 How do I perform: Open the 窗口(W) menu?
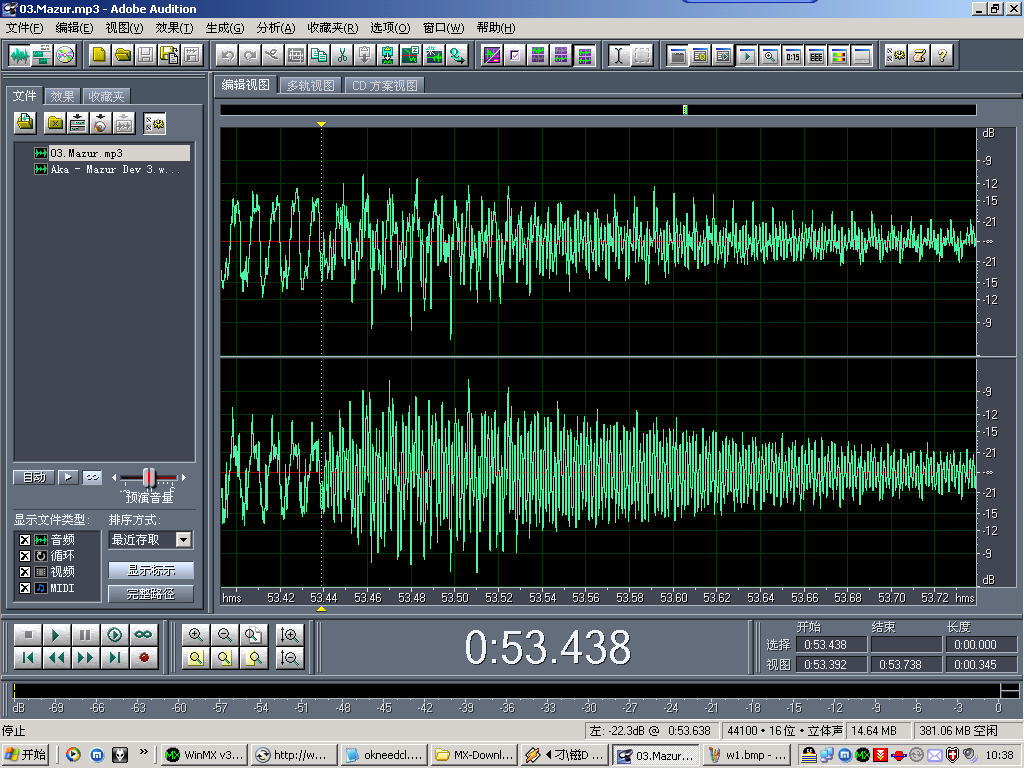coord(443,27)
